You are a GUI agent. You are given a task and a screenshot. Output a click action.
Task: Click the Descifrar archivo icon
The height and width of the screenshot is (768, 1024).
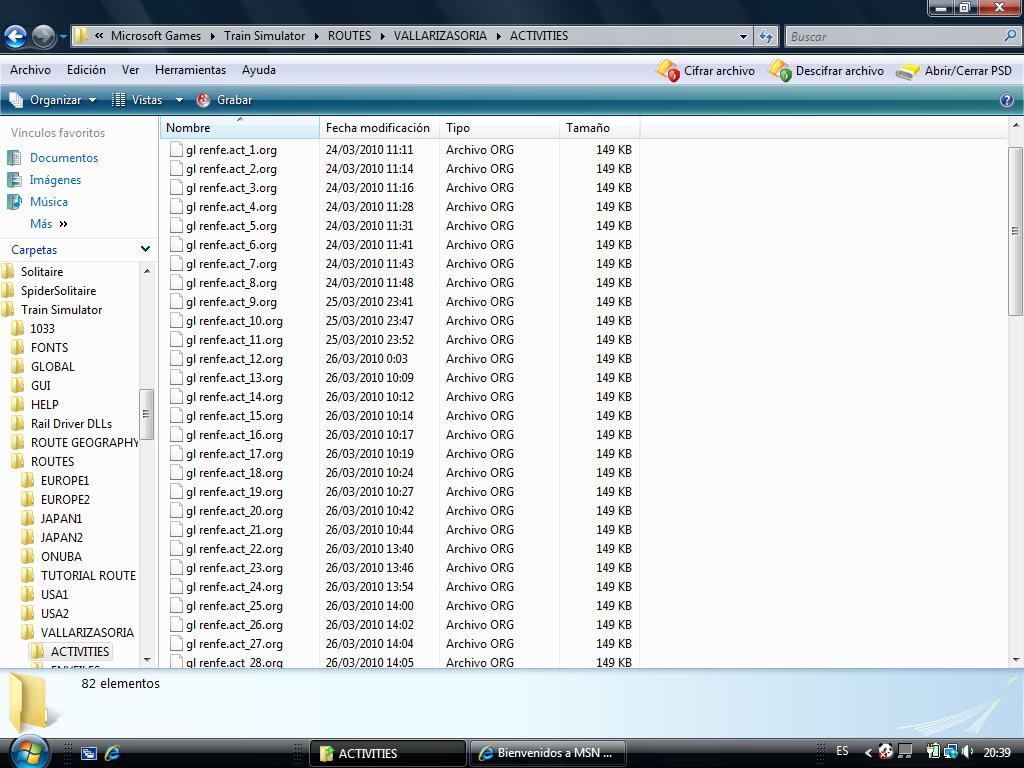click(779, 71)
